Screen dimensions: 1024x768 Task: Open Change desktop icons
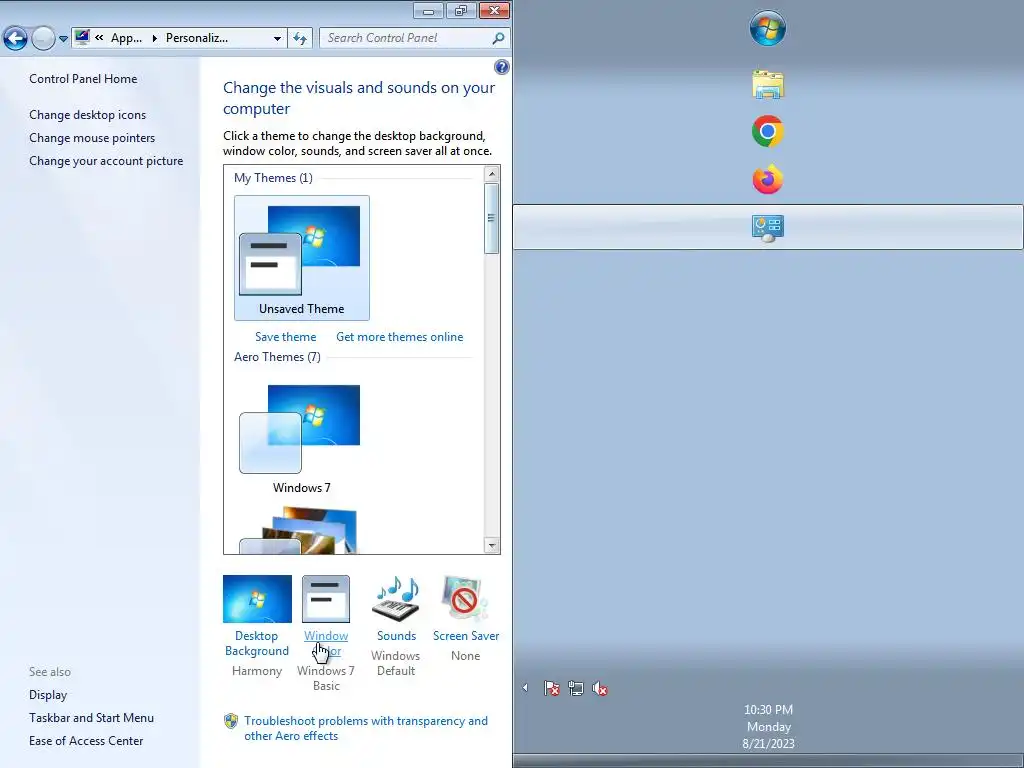click(88, 115)
